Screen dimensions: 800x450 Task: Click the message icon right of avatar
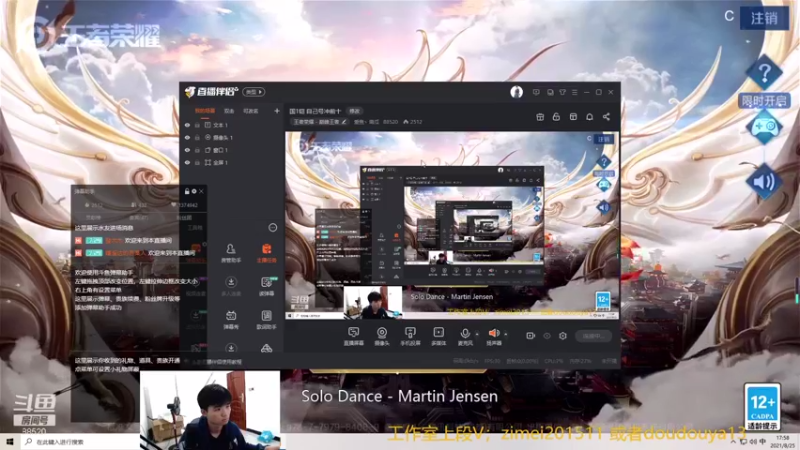(x=536, y=92)
